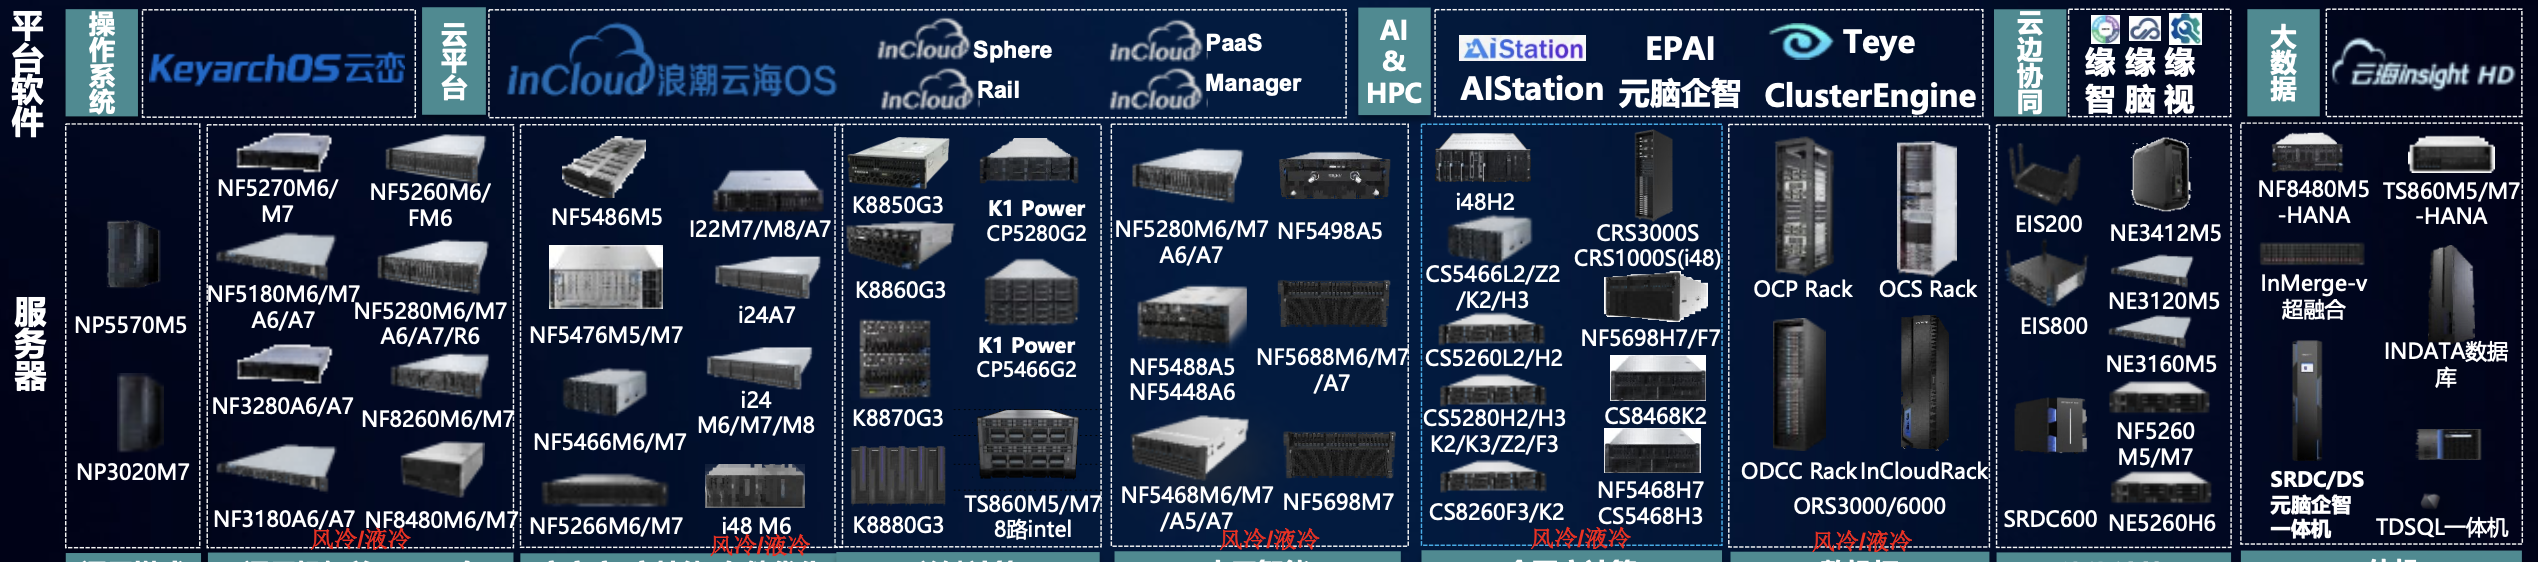Select the SRDC600 cabinet image
This screenshot has width=2538, height=562.
pos(2050,425)
